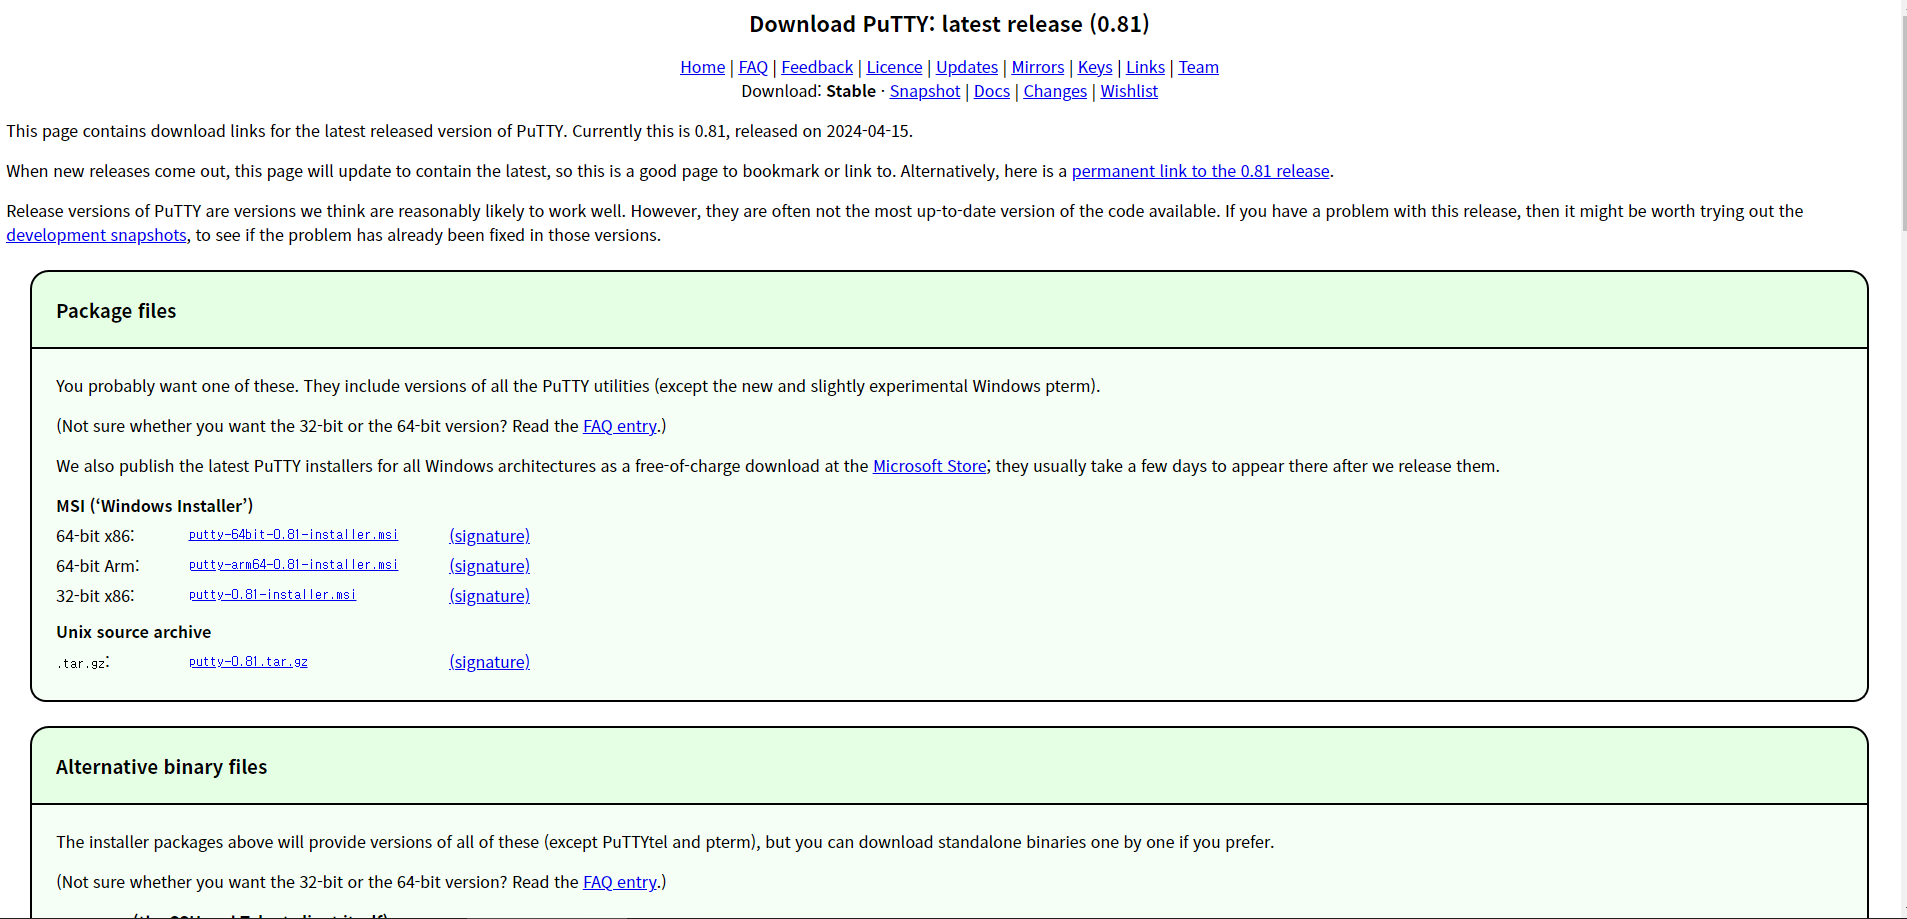Viewport: 1907px width, 919px height.
Task: Click the 'Download PuTTY: latest release (0.81)' title
Action: coord(949,24)
